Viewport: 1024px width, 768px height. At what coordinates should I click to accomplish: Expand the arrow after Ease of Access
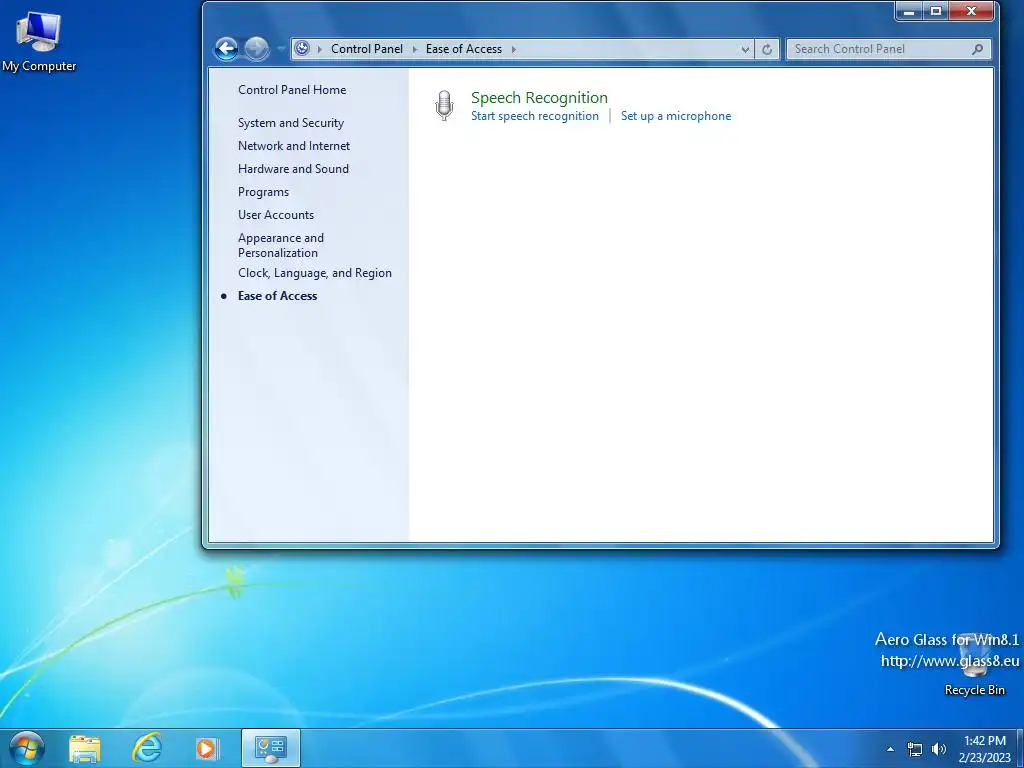pyautogui.click(x=513, y=49)
